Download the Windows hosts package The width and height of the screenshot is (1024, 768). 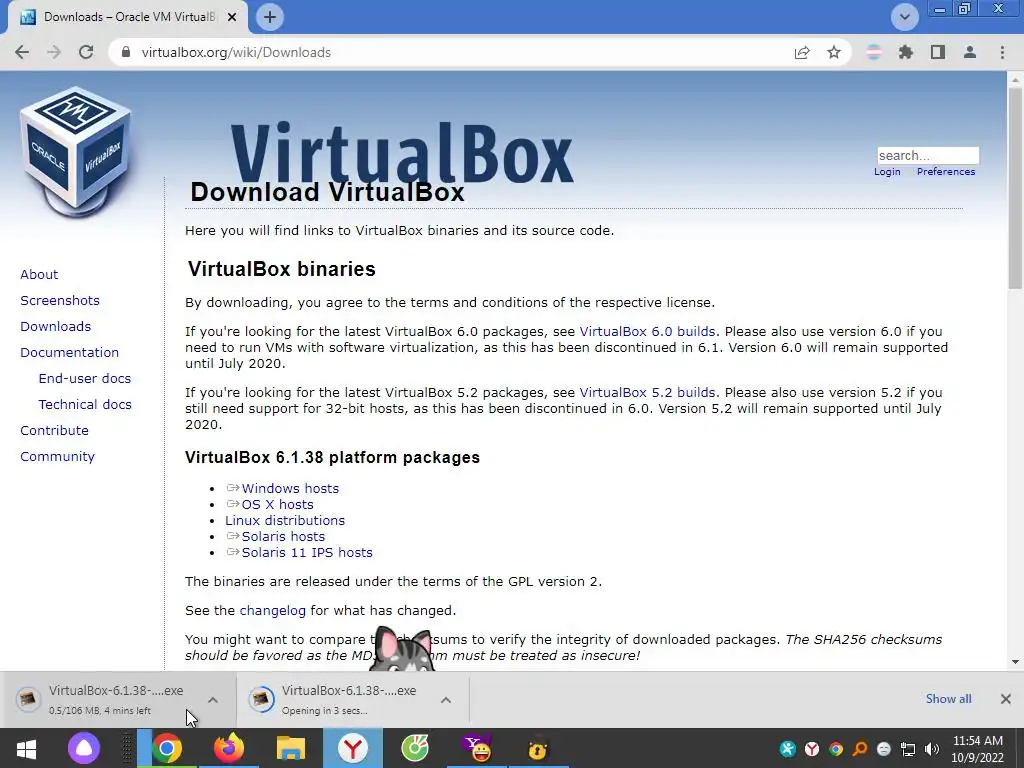(290, 488)
